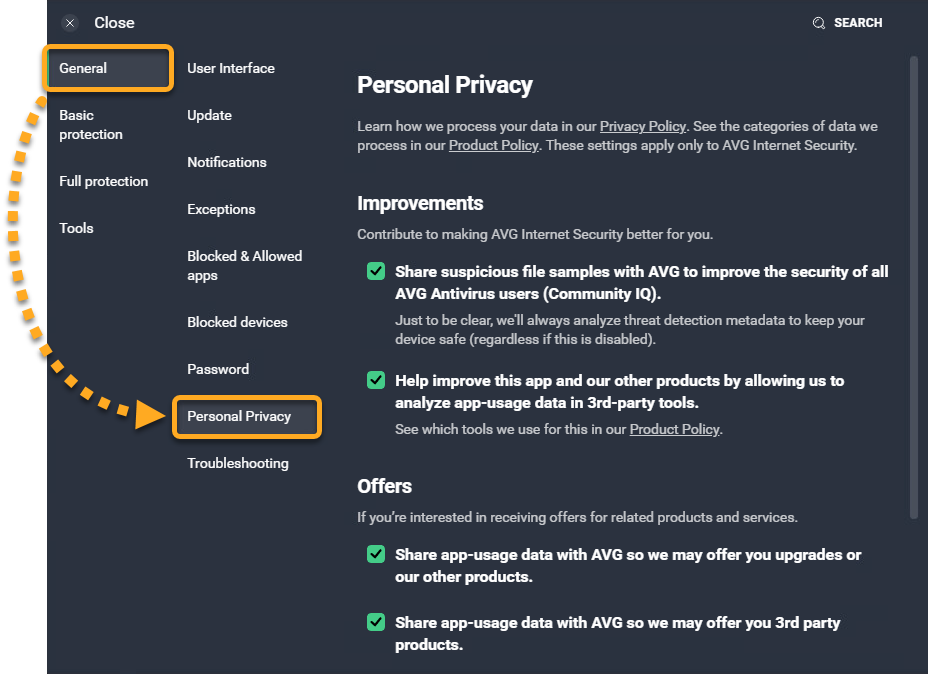Select Exceptions in the submenu
This screenshot has width=928, height=675.
click(221, 209)
